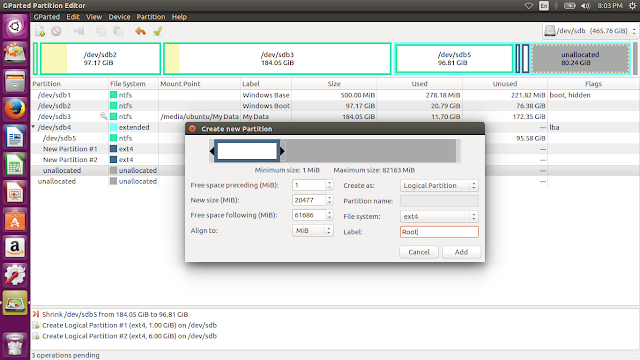Image resolution: width=640 pixels, height=360 pixels.
Task: Close the Create new Partition dialog
Action: (x=192, y=129)
